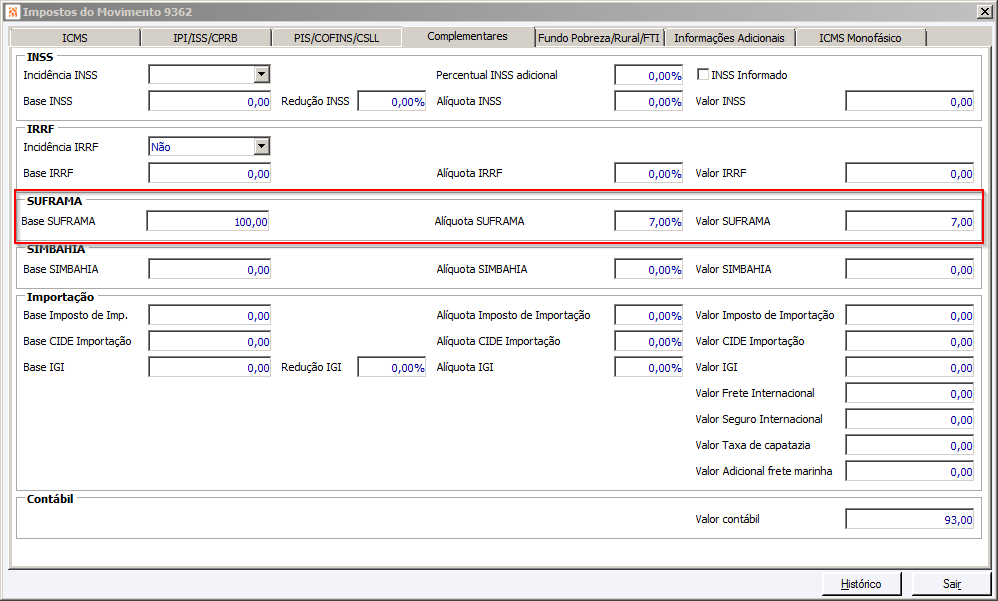Select the Redução IGI field
998x601 pixels.
click(391, 367)
